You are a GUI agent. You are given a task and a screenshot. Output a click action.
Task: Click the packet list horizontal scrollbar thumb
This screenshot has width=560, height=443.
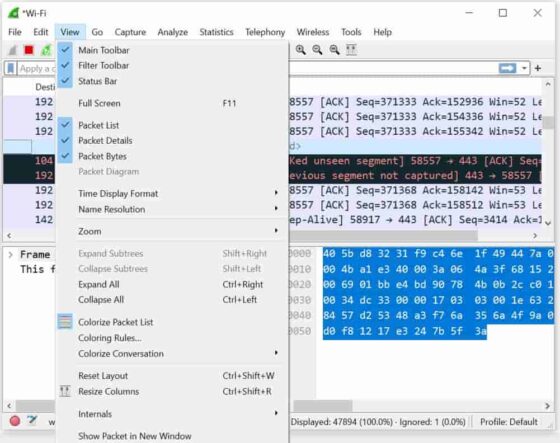(383, 235)
